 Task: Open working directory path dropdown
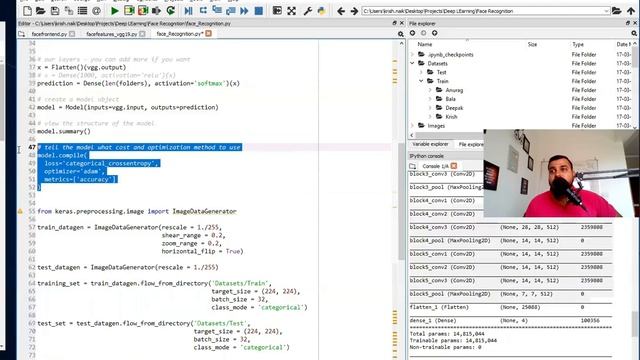[606, 11]
